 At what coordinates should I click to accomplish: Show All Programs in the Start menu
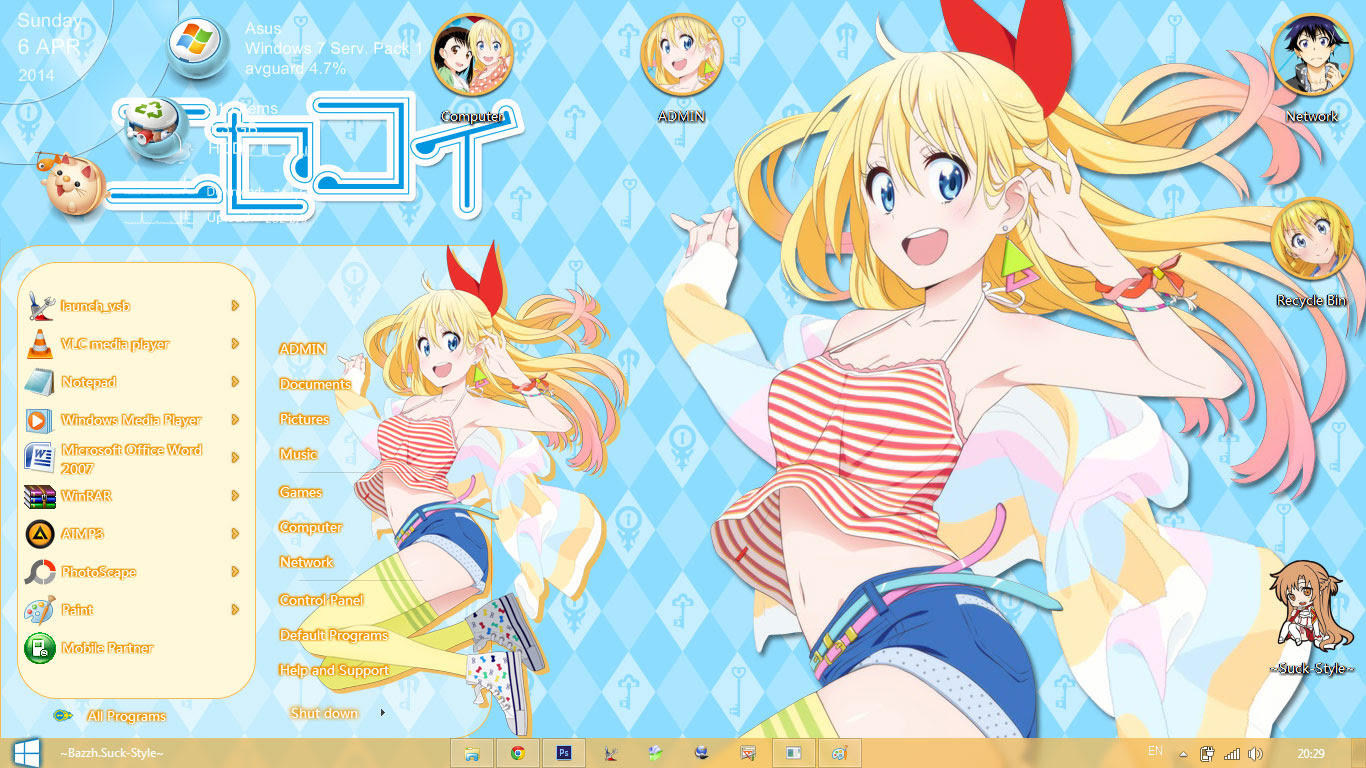(x=126, y=717)
